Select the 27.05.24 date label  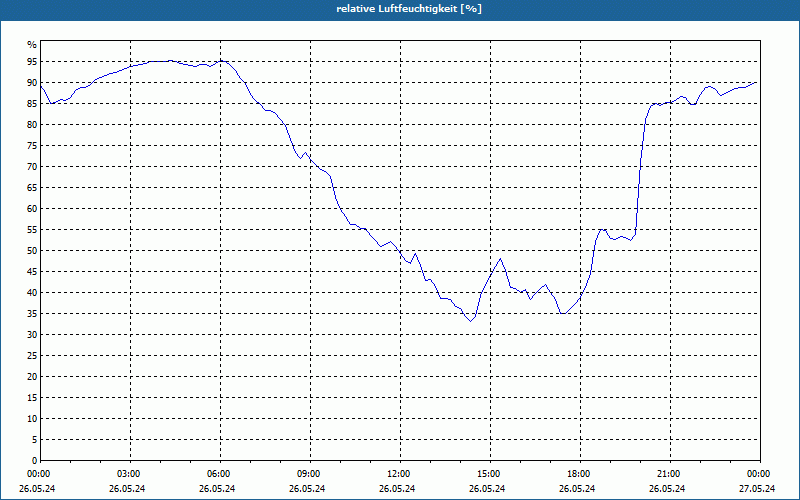tap(757, 489)
